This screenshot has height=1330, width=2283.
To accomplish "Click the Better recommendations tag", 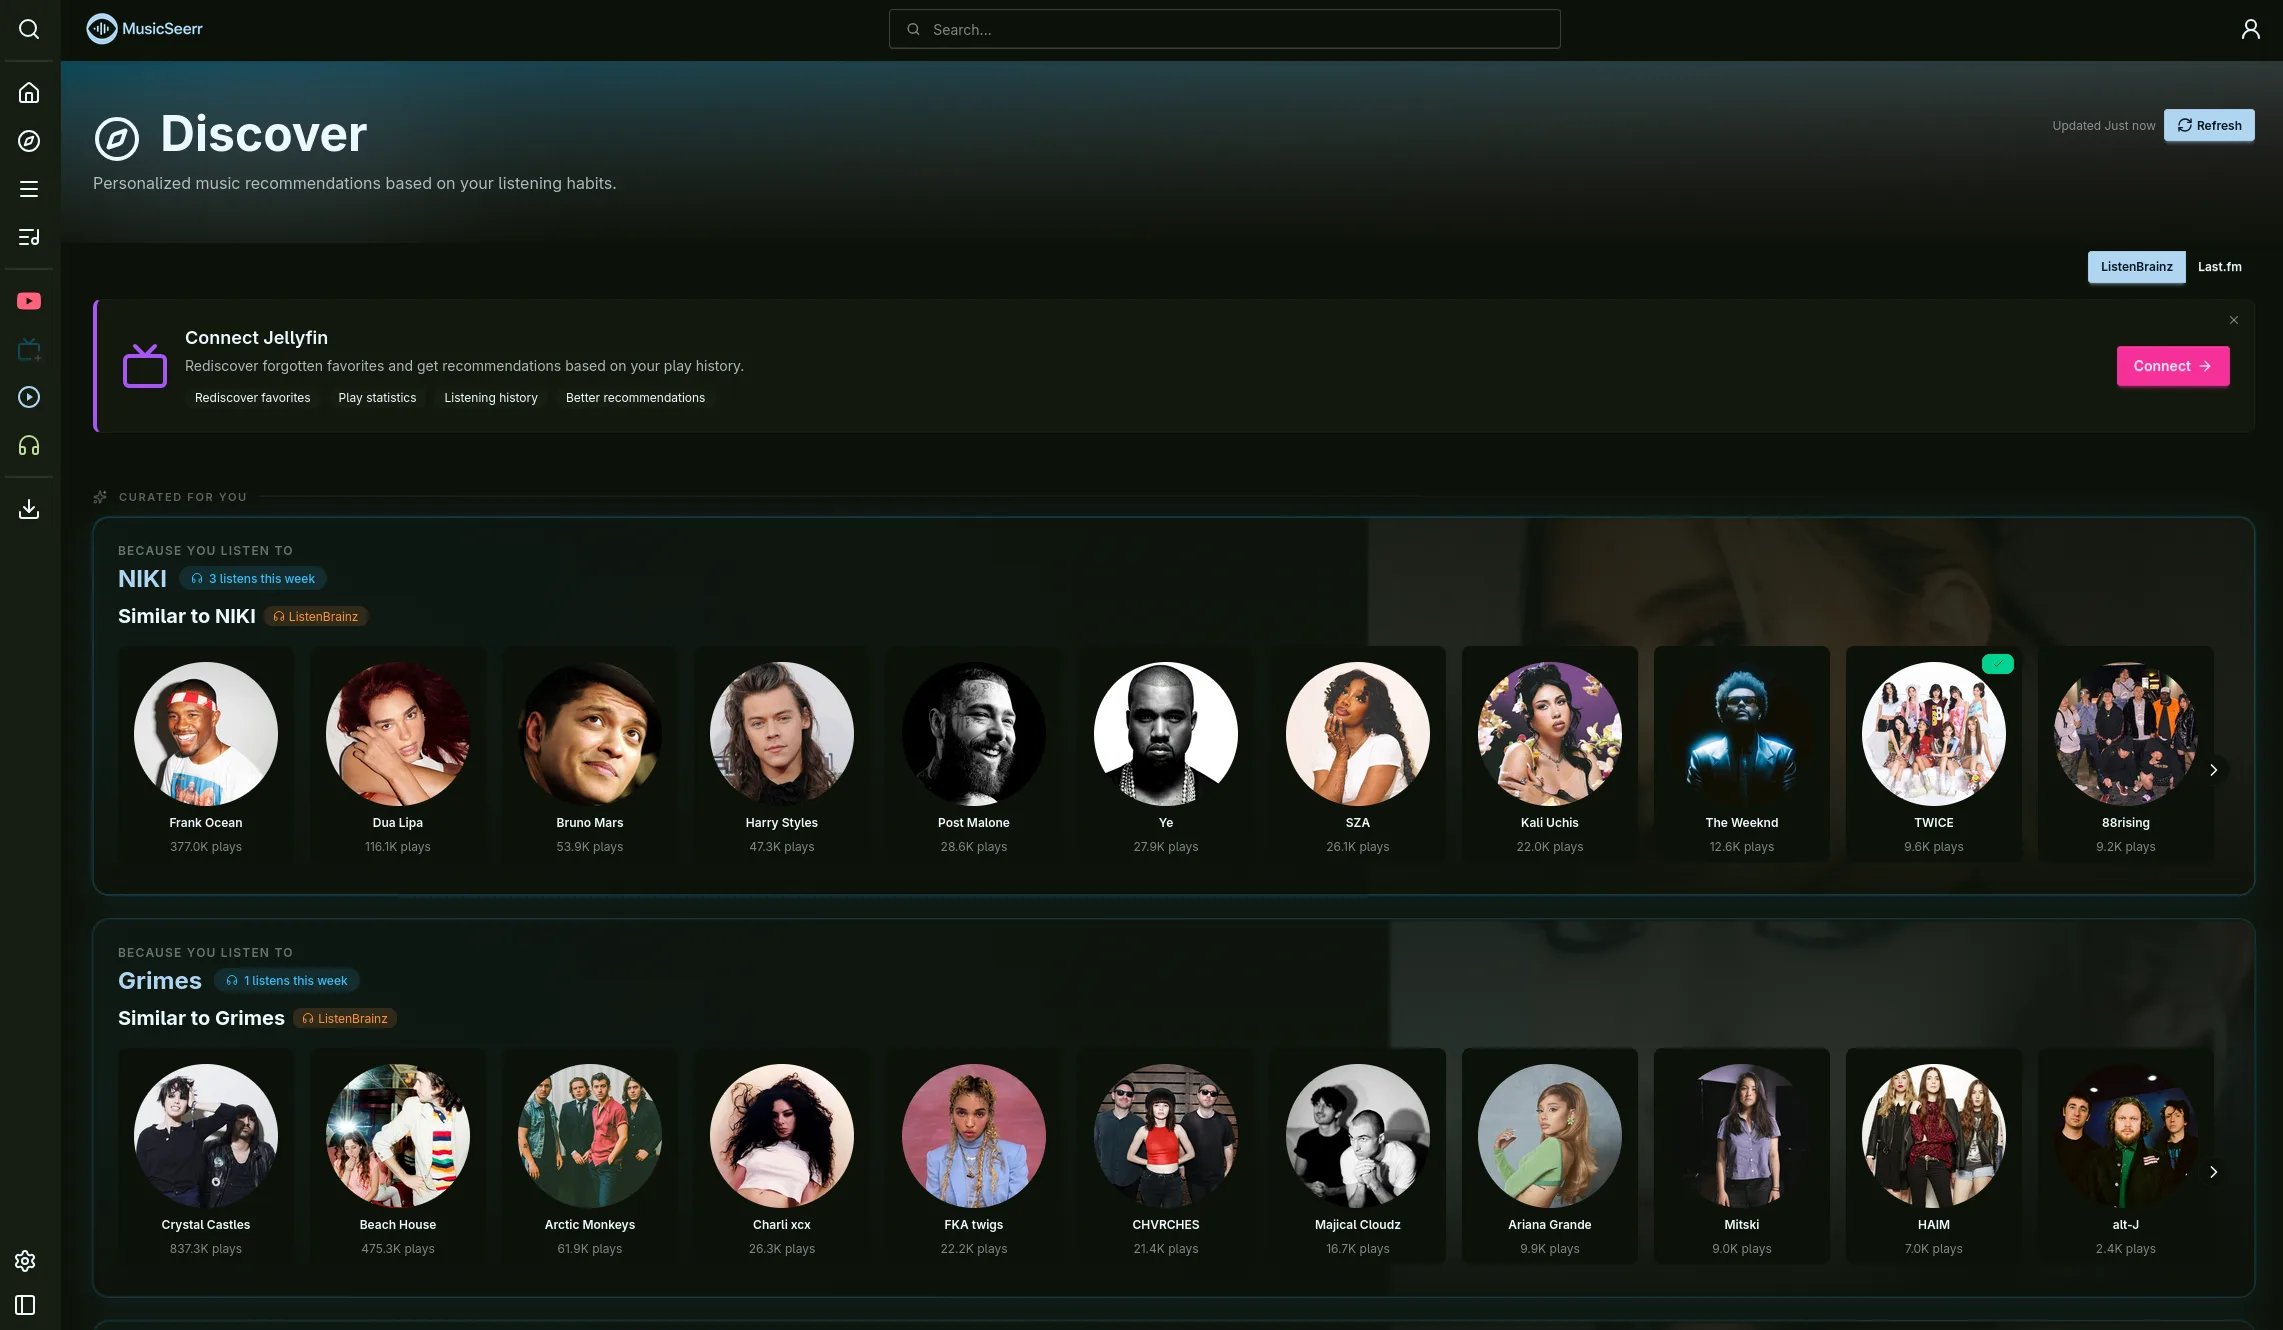I will [x=635, y=398].
